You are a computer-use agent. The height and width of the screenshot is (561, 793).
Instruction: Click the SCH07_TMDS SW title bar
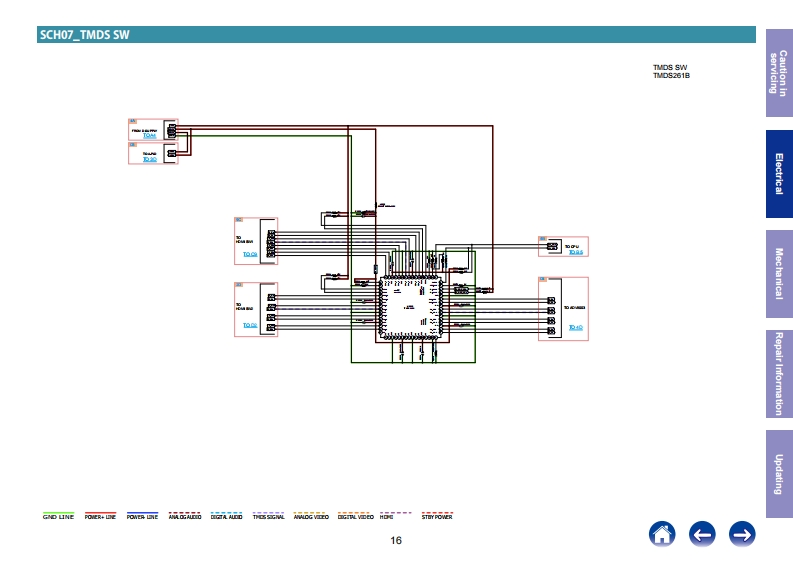coord(396,34)
